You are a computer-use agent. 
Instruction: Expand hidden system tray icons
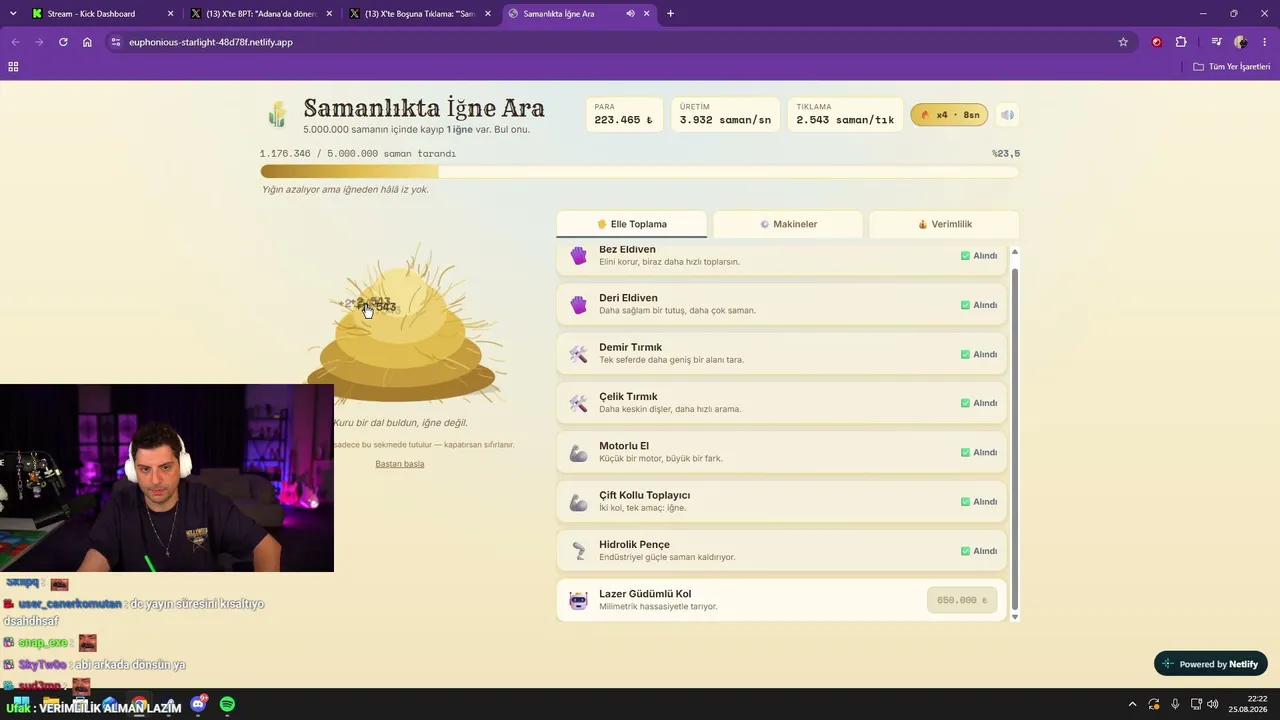pos(1132,704)
